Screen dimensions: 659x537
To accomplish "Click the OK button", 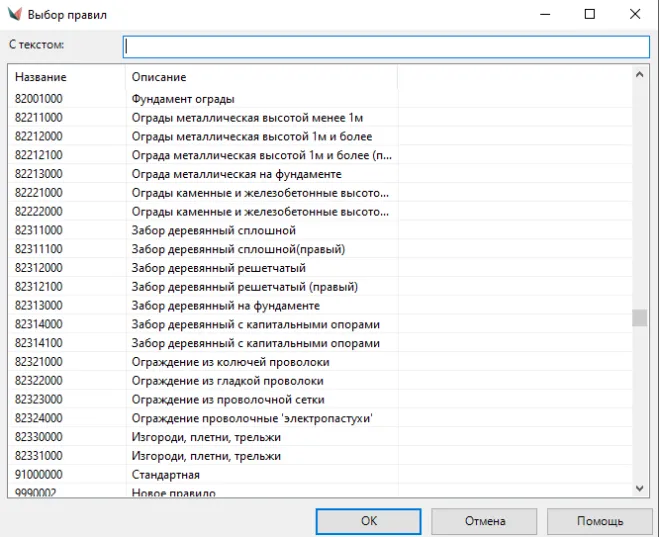I will pos(368,521).
